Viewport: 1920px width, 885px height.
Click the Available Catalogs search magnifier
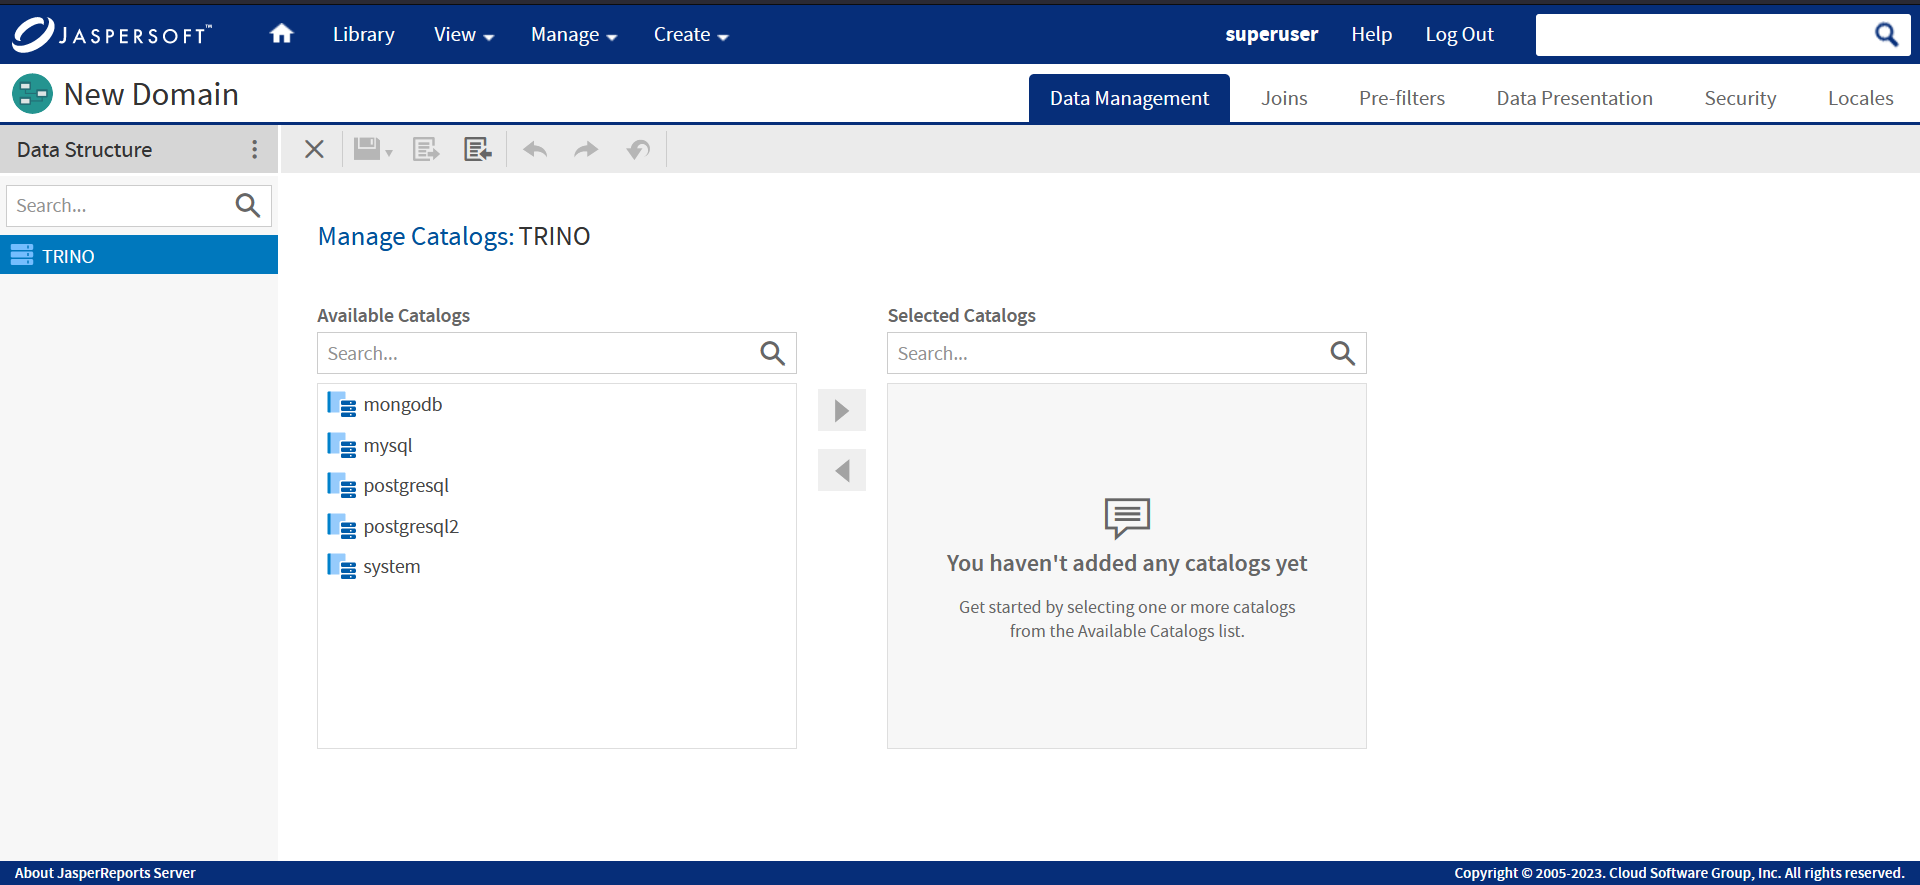[772, 353]
